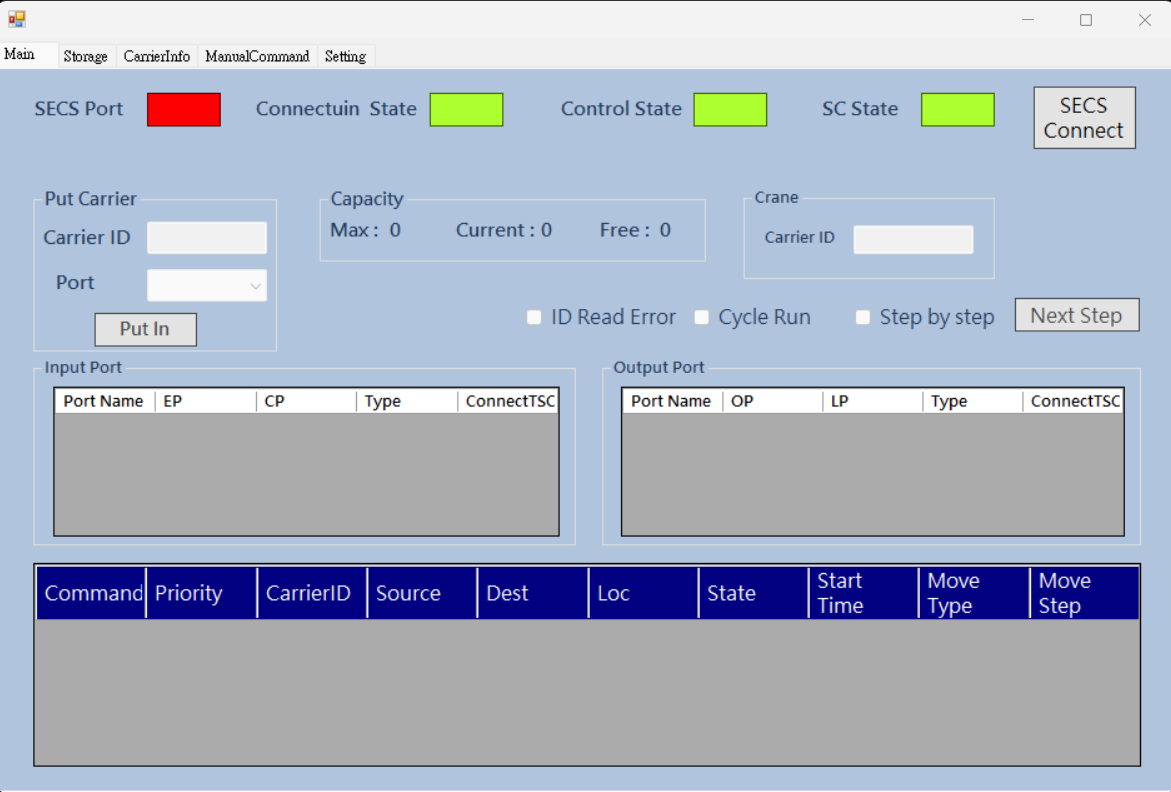Switch to the ManualCommand tab
The height and width of the screenshot is (792, 1171).
tap(257, 56)
